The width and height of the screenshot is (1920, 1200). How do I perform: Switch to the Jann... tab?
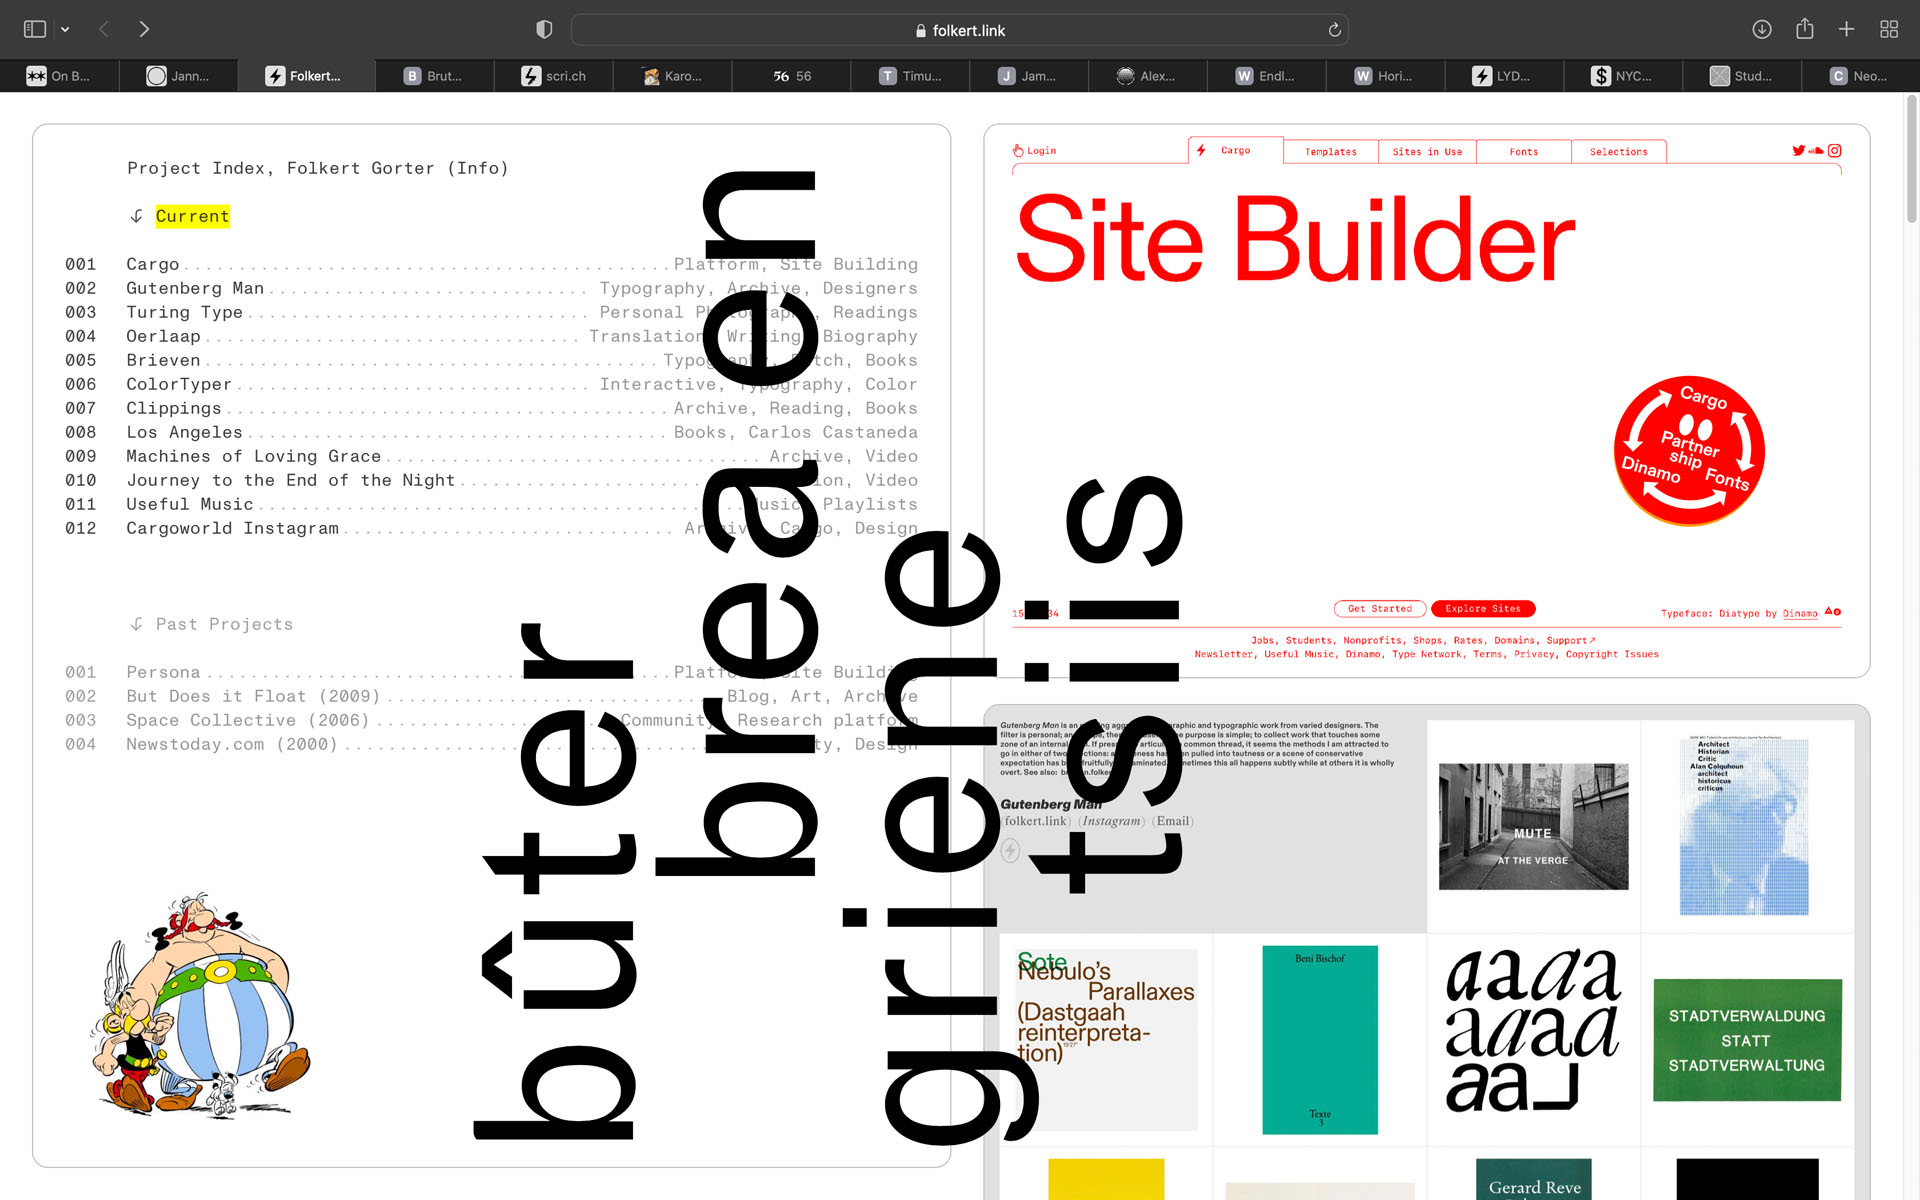pos(178,76)
